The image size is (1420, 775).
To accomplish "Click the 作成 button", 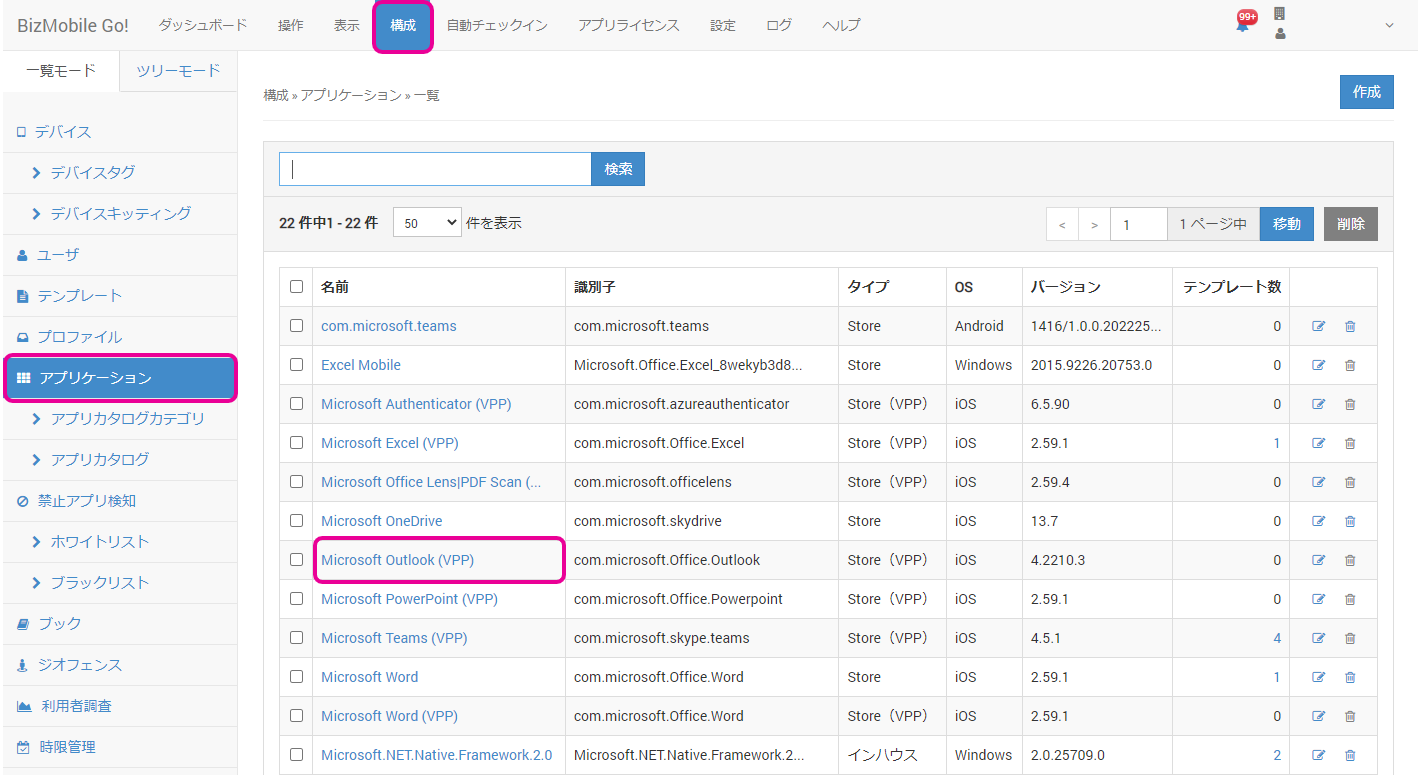I will click(1366, 92).
